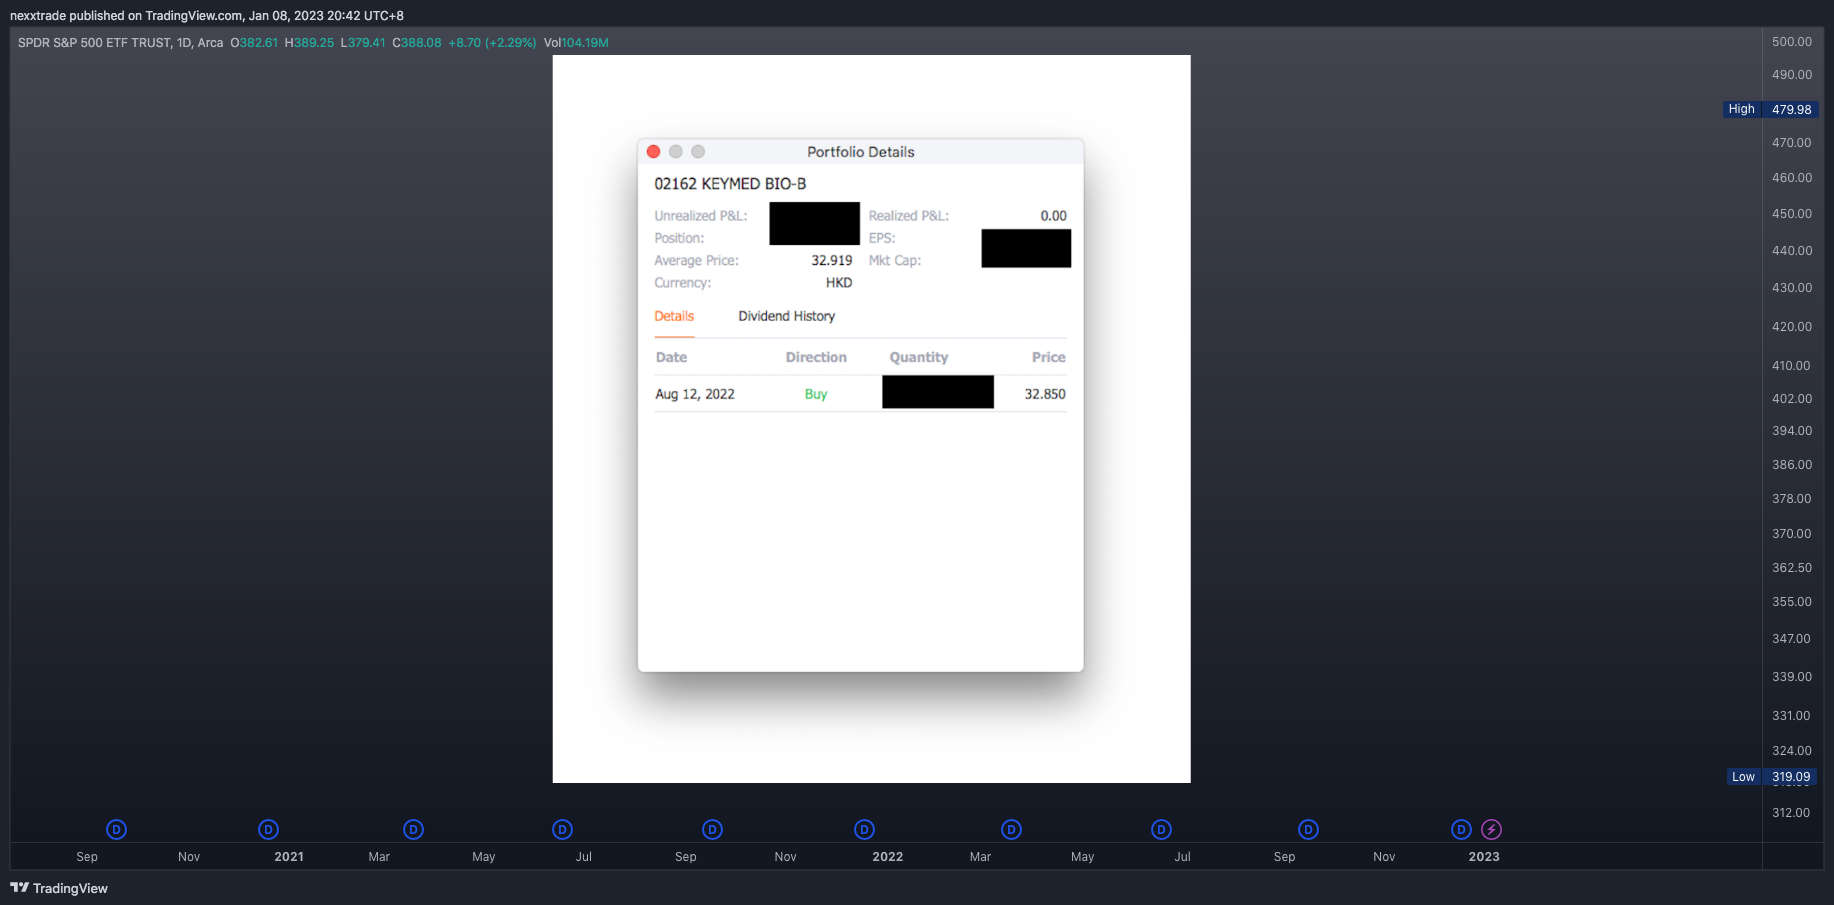This screenshot has height=905, width=1834.
Task: Open the dividend marker just before Jul 2021
Action: pos(562,829)
